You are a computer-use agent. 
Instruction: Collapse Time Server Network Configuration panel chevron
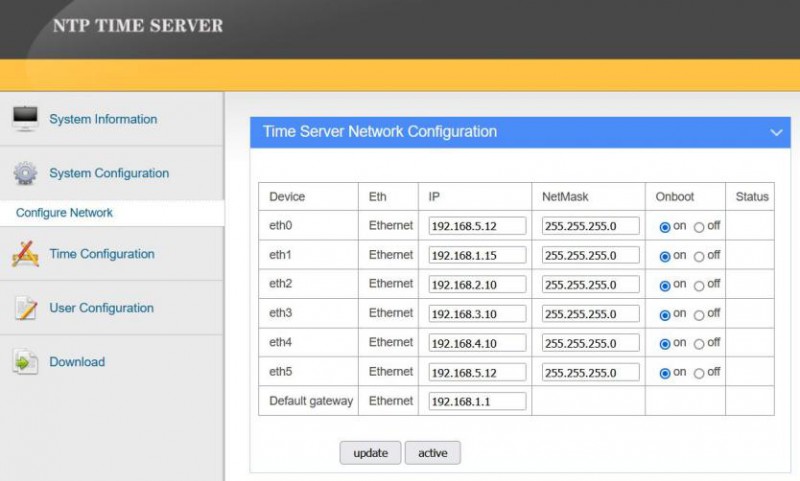776,133
